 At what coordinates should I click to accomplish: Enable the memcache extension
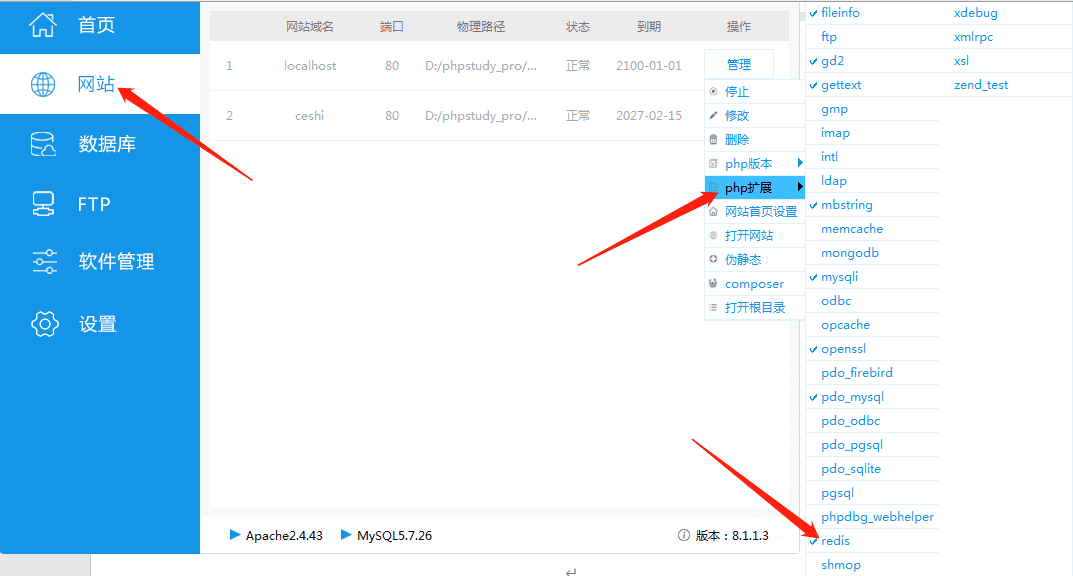pos(851,228)
